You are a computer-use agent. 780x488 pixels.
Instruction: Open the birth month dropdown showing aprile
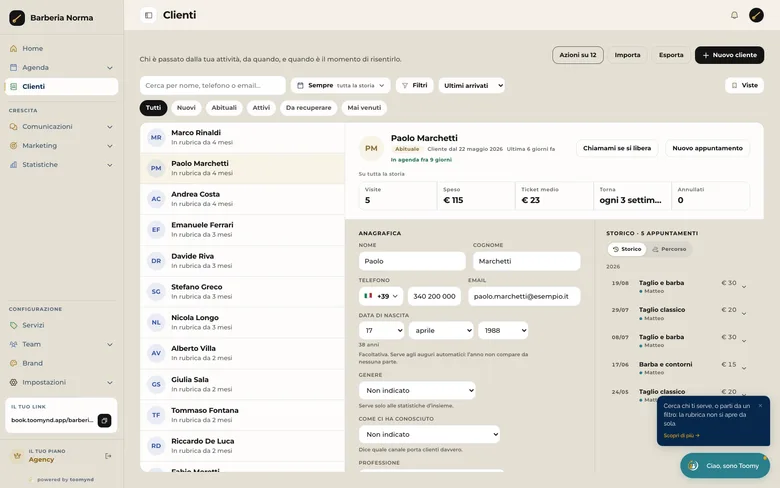coord(441,330)
